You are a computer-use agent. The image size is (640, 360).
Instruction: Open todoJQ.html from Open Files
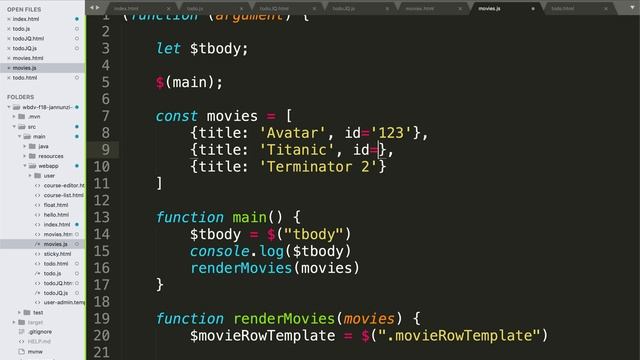coord(28,39)
